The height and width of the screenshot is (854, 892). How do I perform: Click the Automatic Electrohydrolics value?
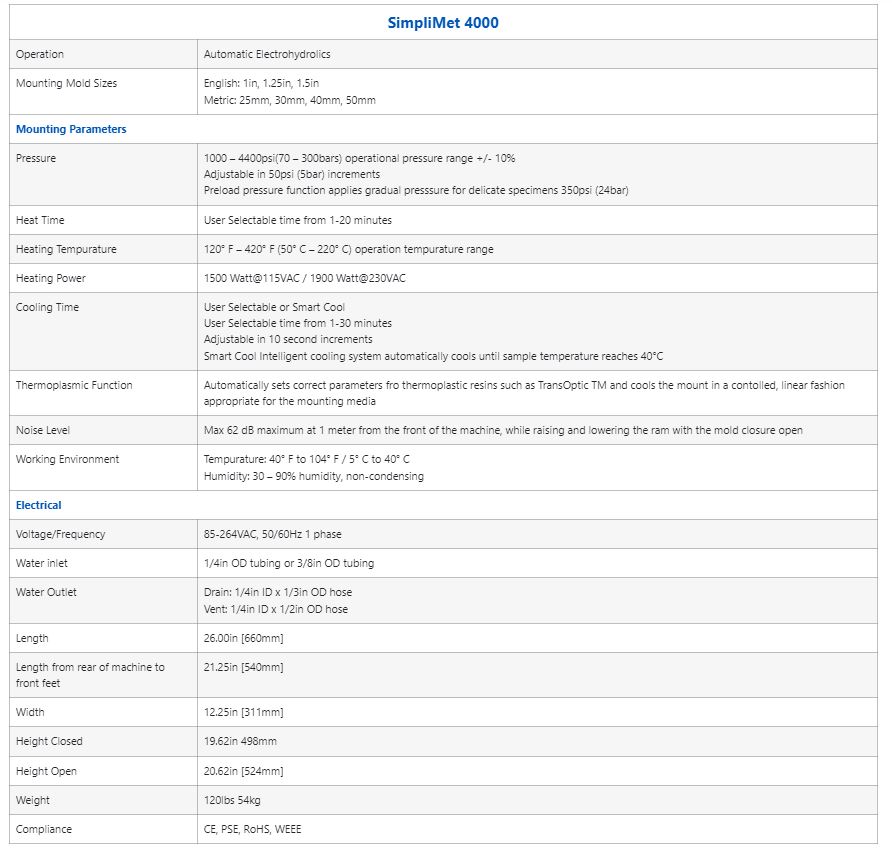pyautogui.click(x=267, y=54)
